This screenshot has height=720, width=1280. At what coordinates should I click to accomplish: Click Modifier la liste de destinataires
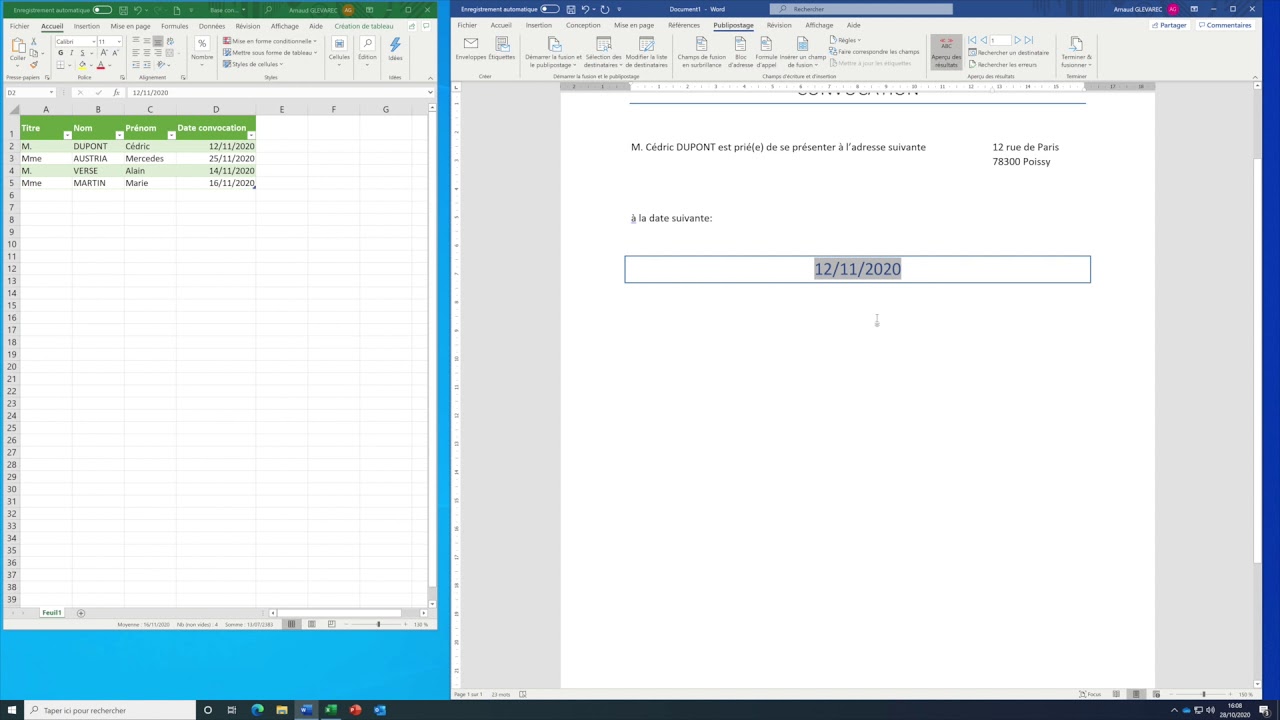646,52
